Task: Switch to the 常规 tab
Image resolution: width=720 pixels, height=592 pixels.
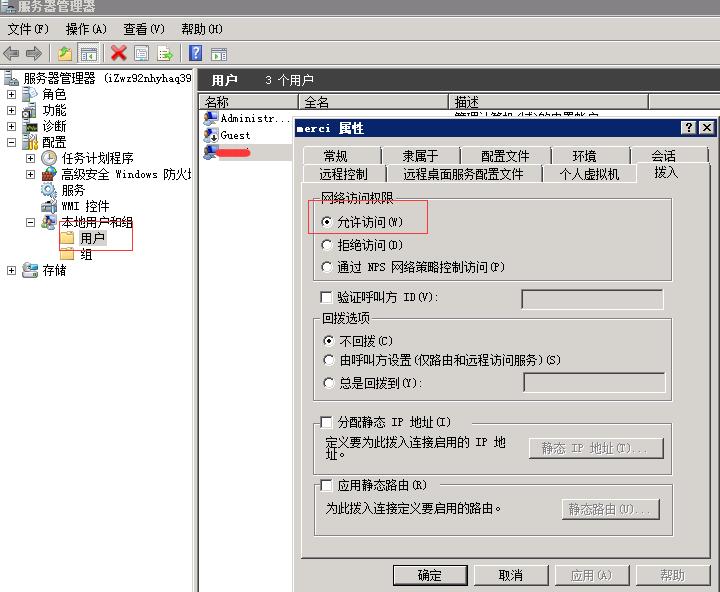Action: point(342,156)
